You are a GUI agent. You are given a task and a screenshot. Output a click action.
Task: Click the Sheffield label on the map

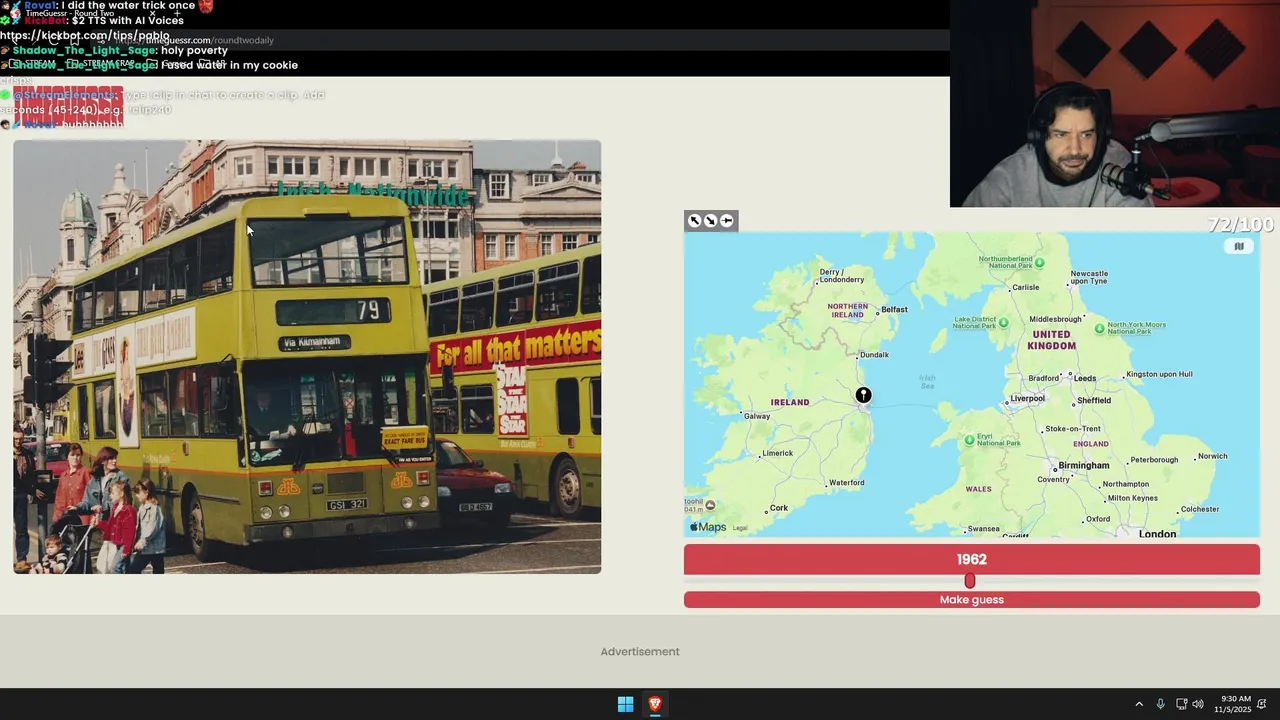tap(1094, 400)
